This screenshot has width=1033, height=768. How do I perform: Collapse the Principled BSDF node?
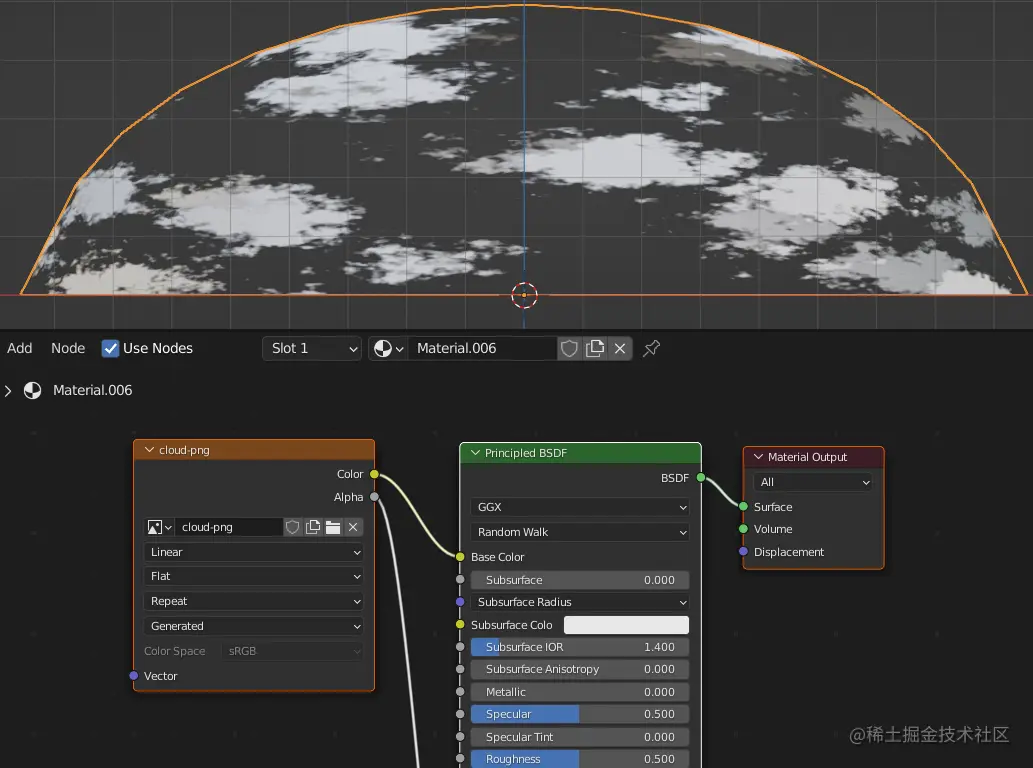click(x=475, y=453)
